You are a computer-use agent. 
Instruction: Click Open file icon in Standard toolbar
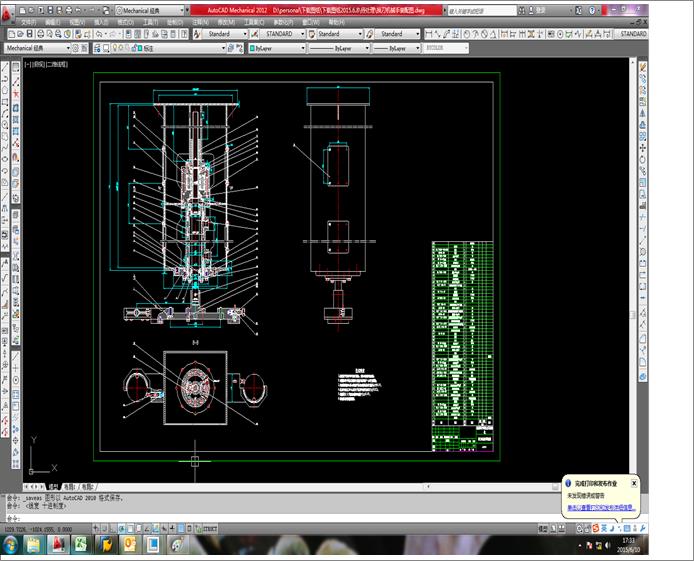point(20,34)
